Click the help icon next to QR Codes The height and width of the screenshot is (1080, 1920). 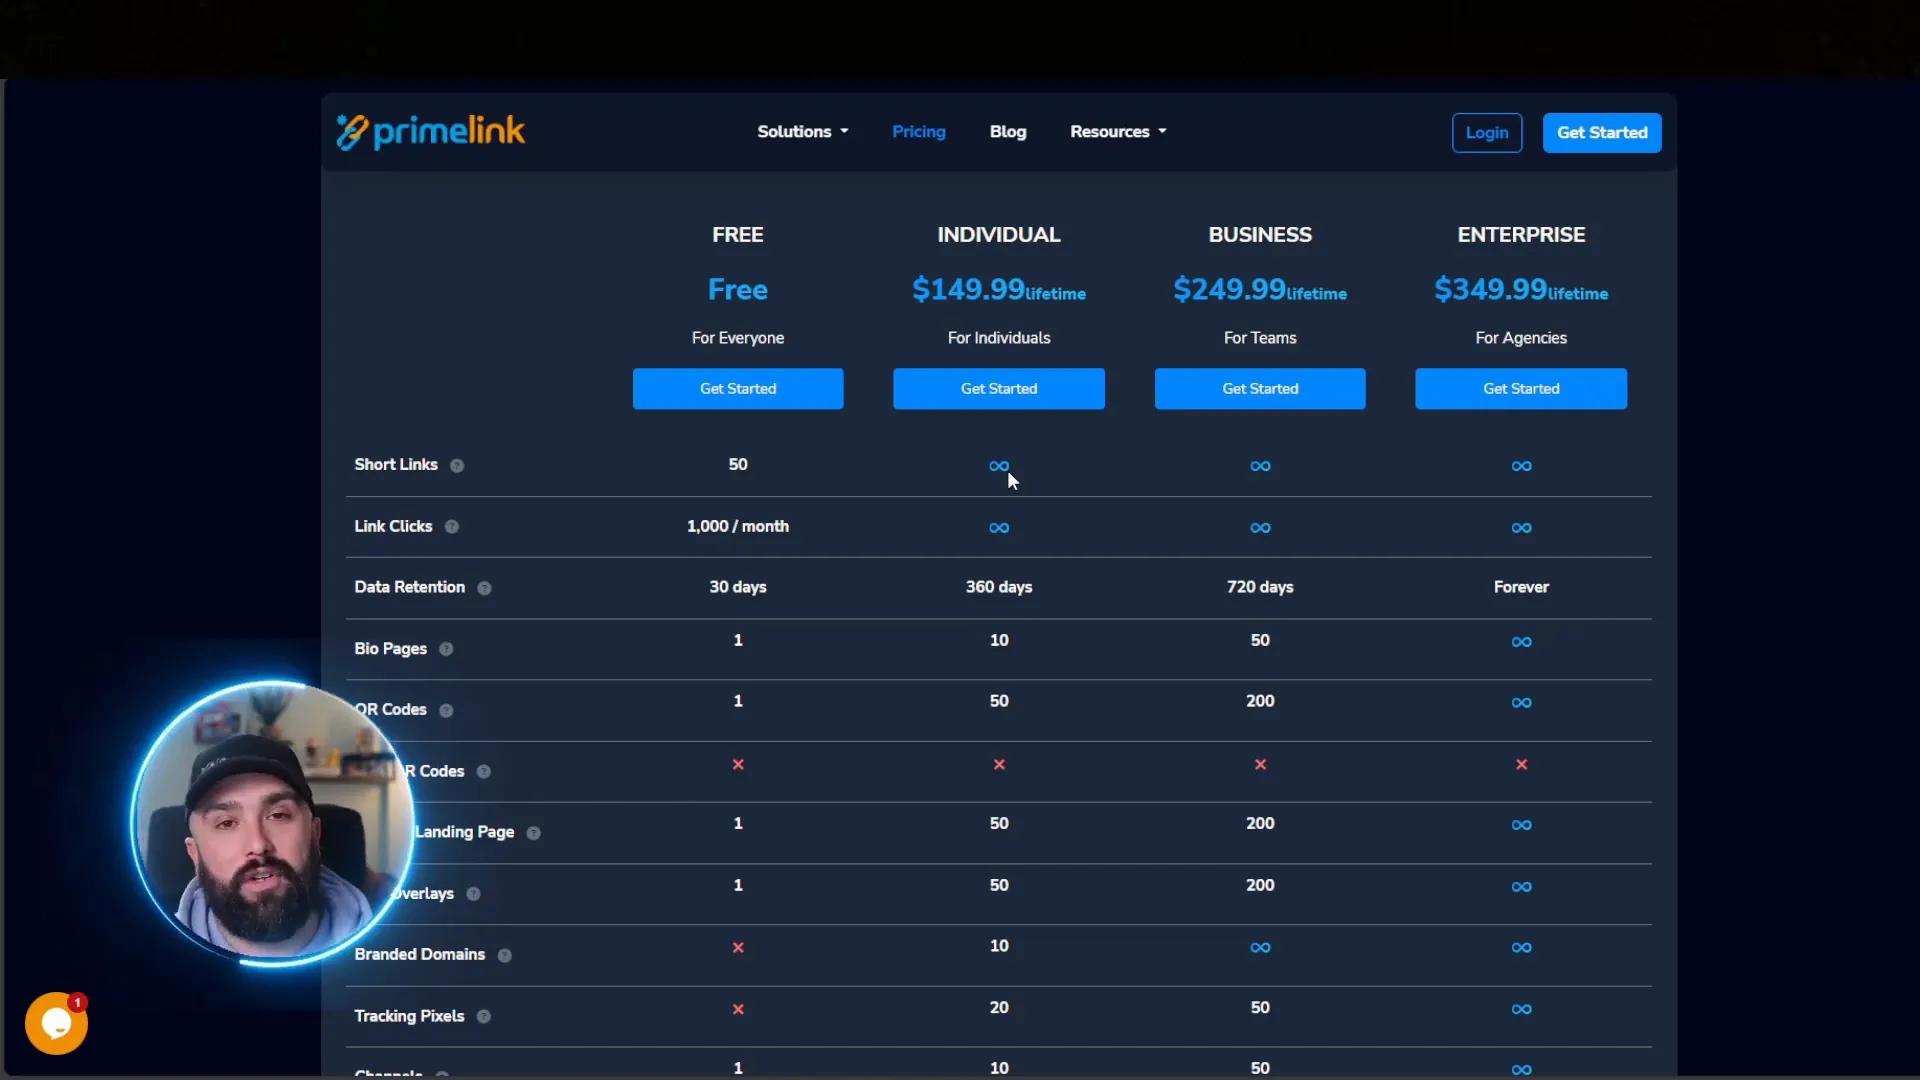tap(446, 710)
